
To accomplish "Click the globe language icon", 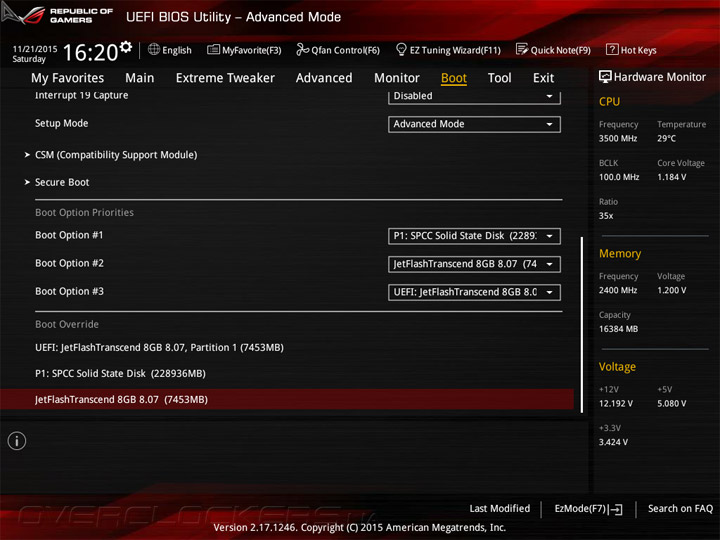I will [x=154, y=50].
